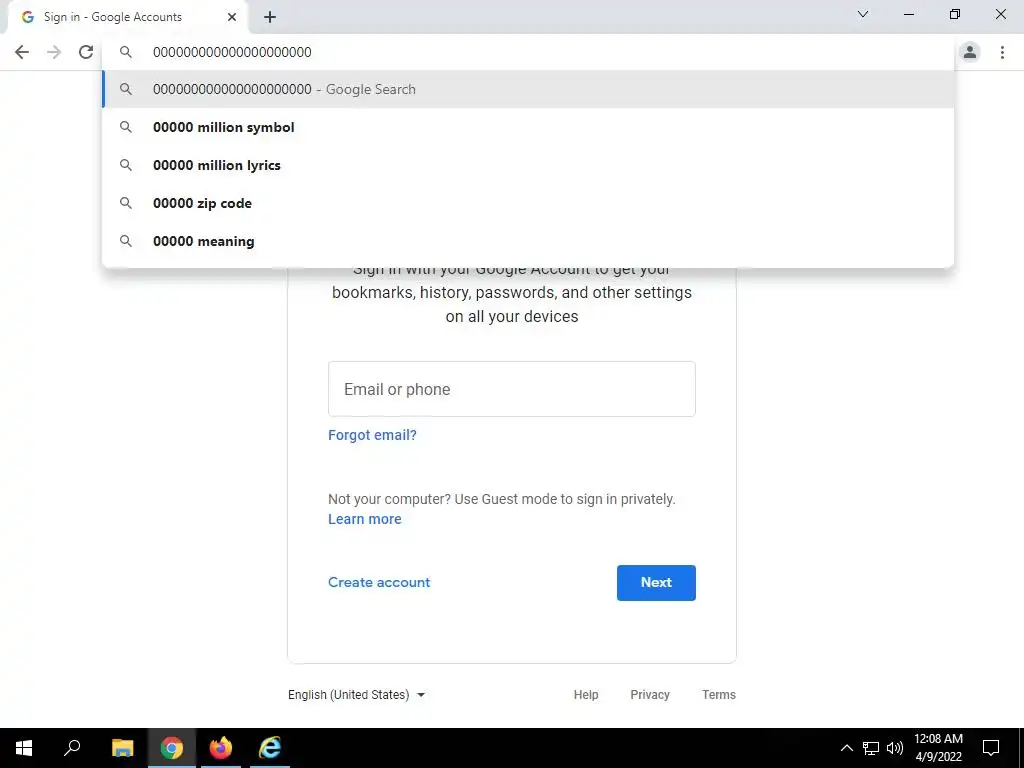The height and width of the screenshot is (768, 1024).
Task: Show hidden system tray icons
Action: pos(846,748)
